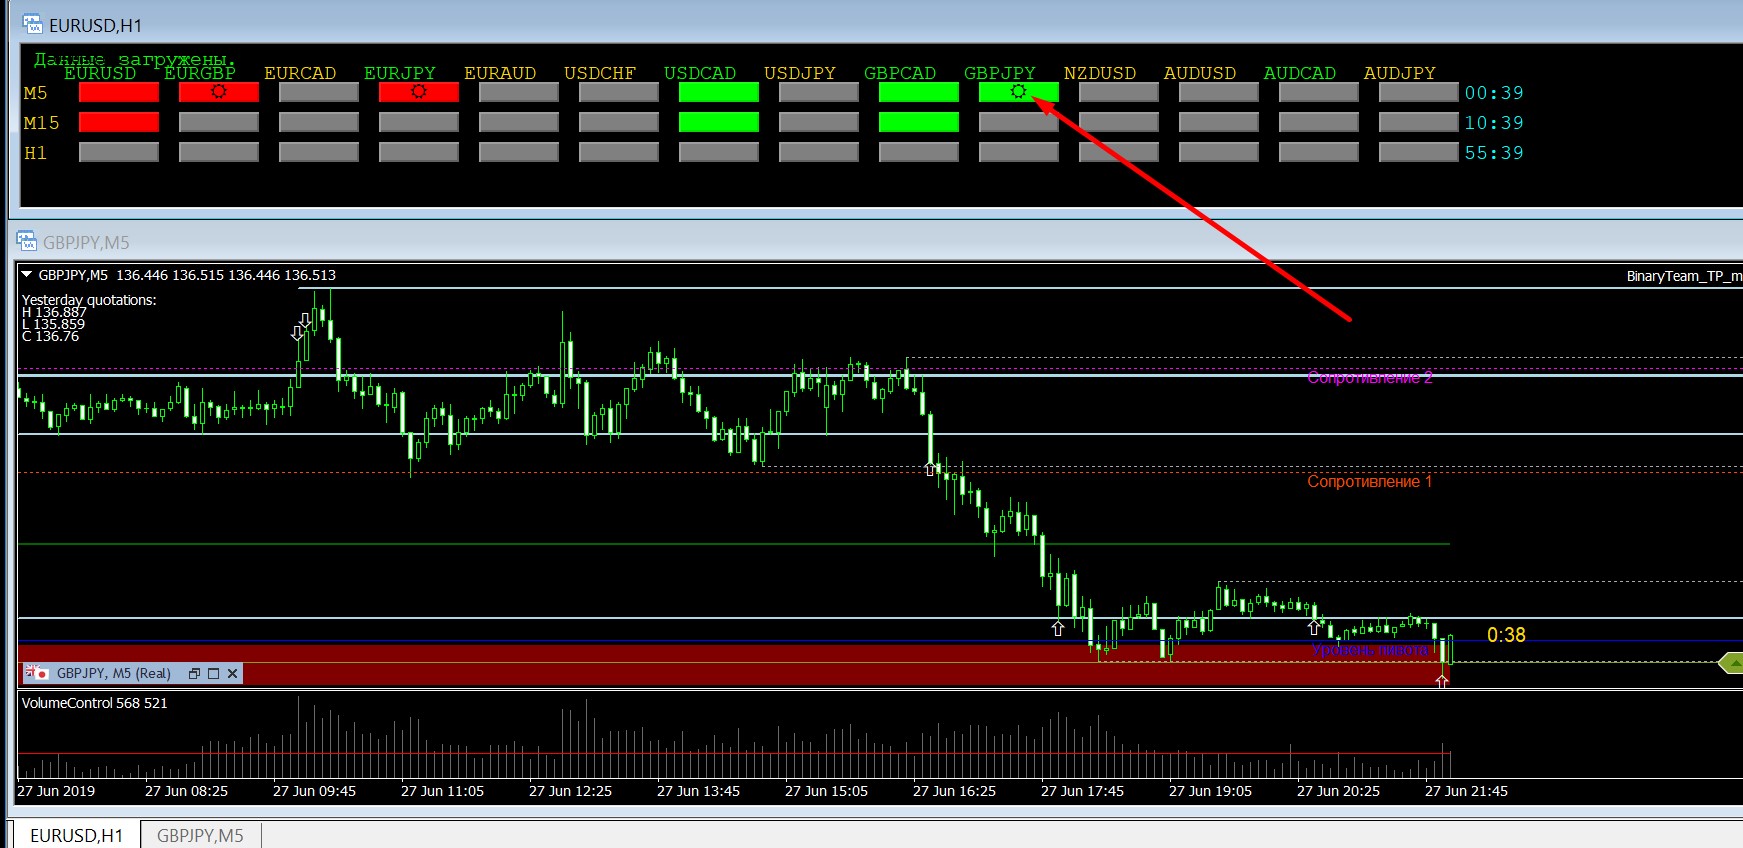This screenshot has width=1743, height=848.
Task: Click the EURJPY pair label
Action: pyautogui.click(x=400, y=73)
